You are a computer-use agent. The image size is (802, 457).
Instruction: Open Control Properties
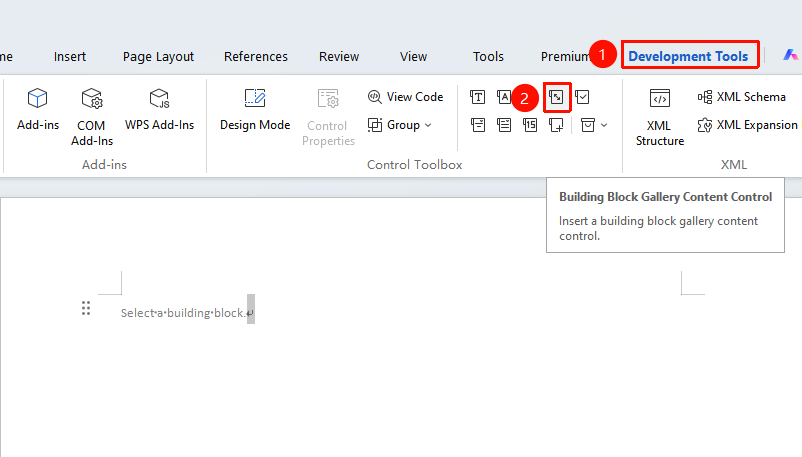click(x=328, y=117)
